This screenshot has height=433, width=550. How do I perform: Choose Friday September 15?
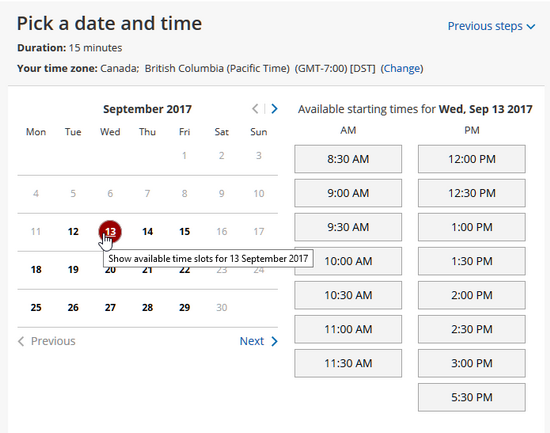(x=185, y=232)
